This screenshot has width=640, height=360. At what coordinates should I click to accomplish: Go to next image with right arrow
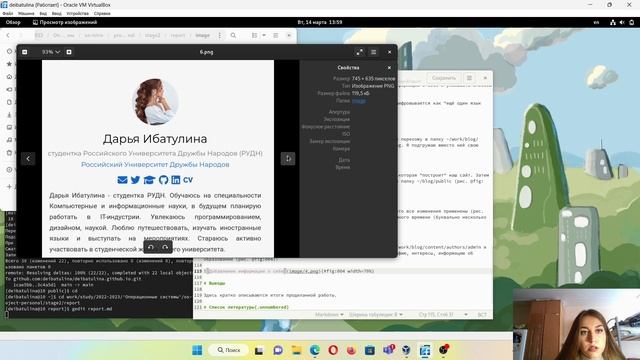point(288,159)
